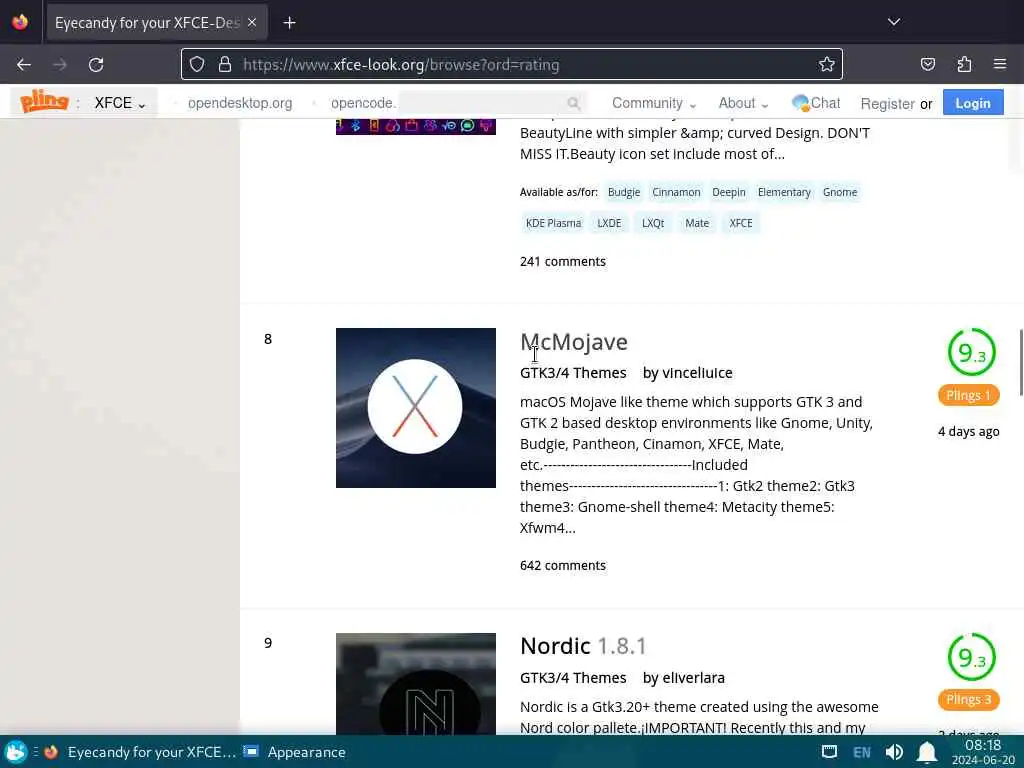Image resolution: width=1024 pixels, height=768 pixels.
Task: Click McMojave's 9.3 rating circle
Action: 971,352
